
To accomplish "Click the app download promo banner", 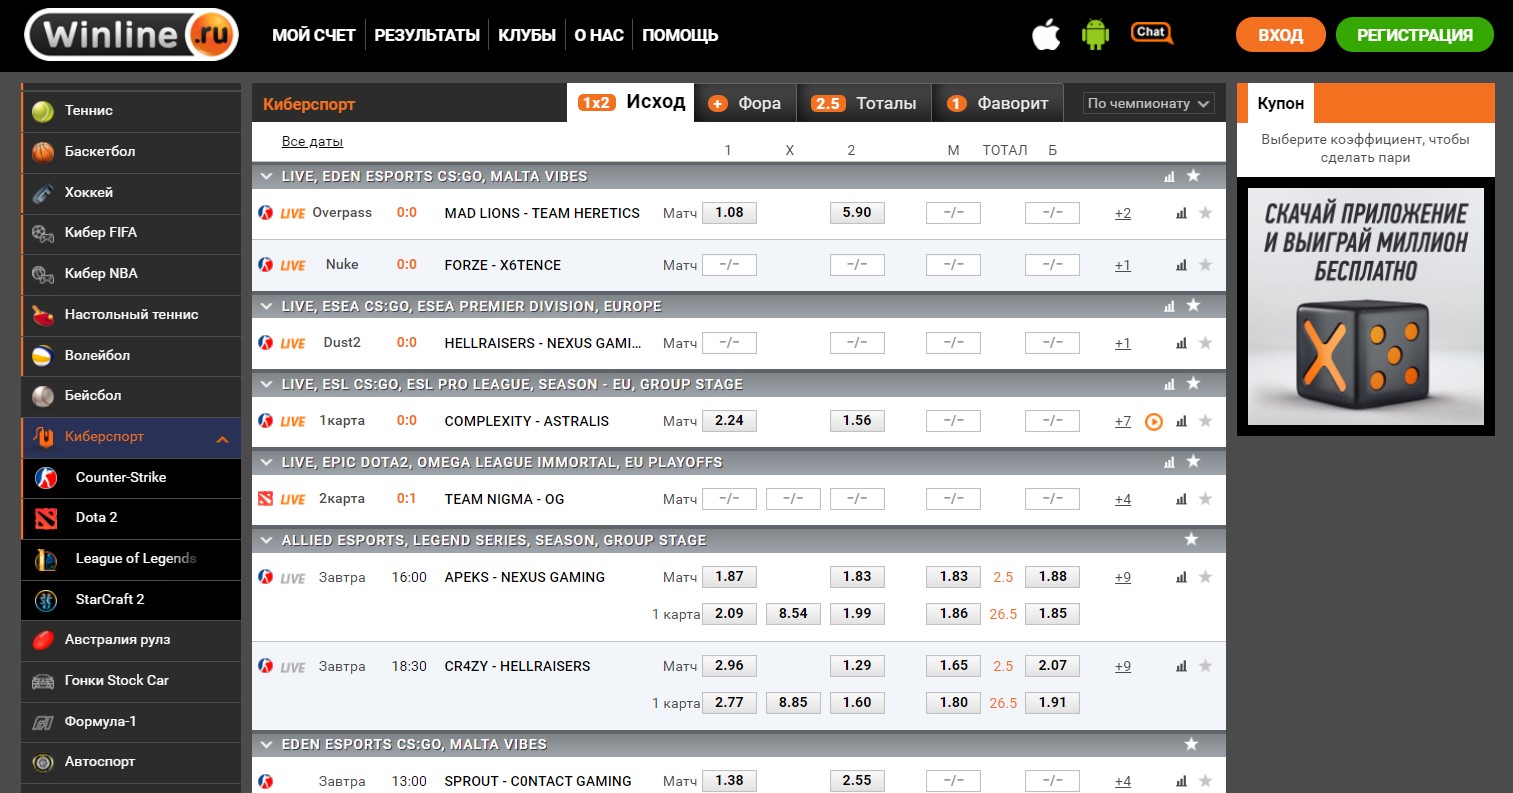I will click(x=1366, y=307).
